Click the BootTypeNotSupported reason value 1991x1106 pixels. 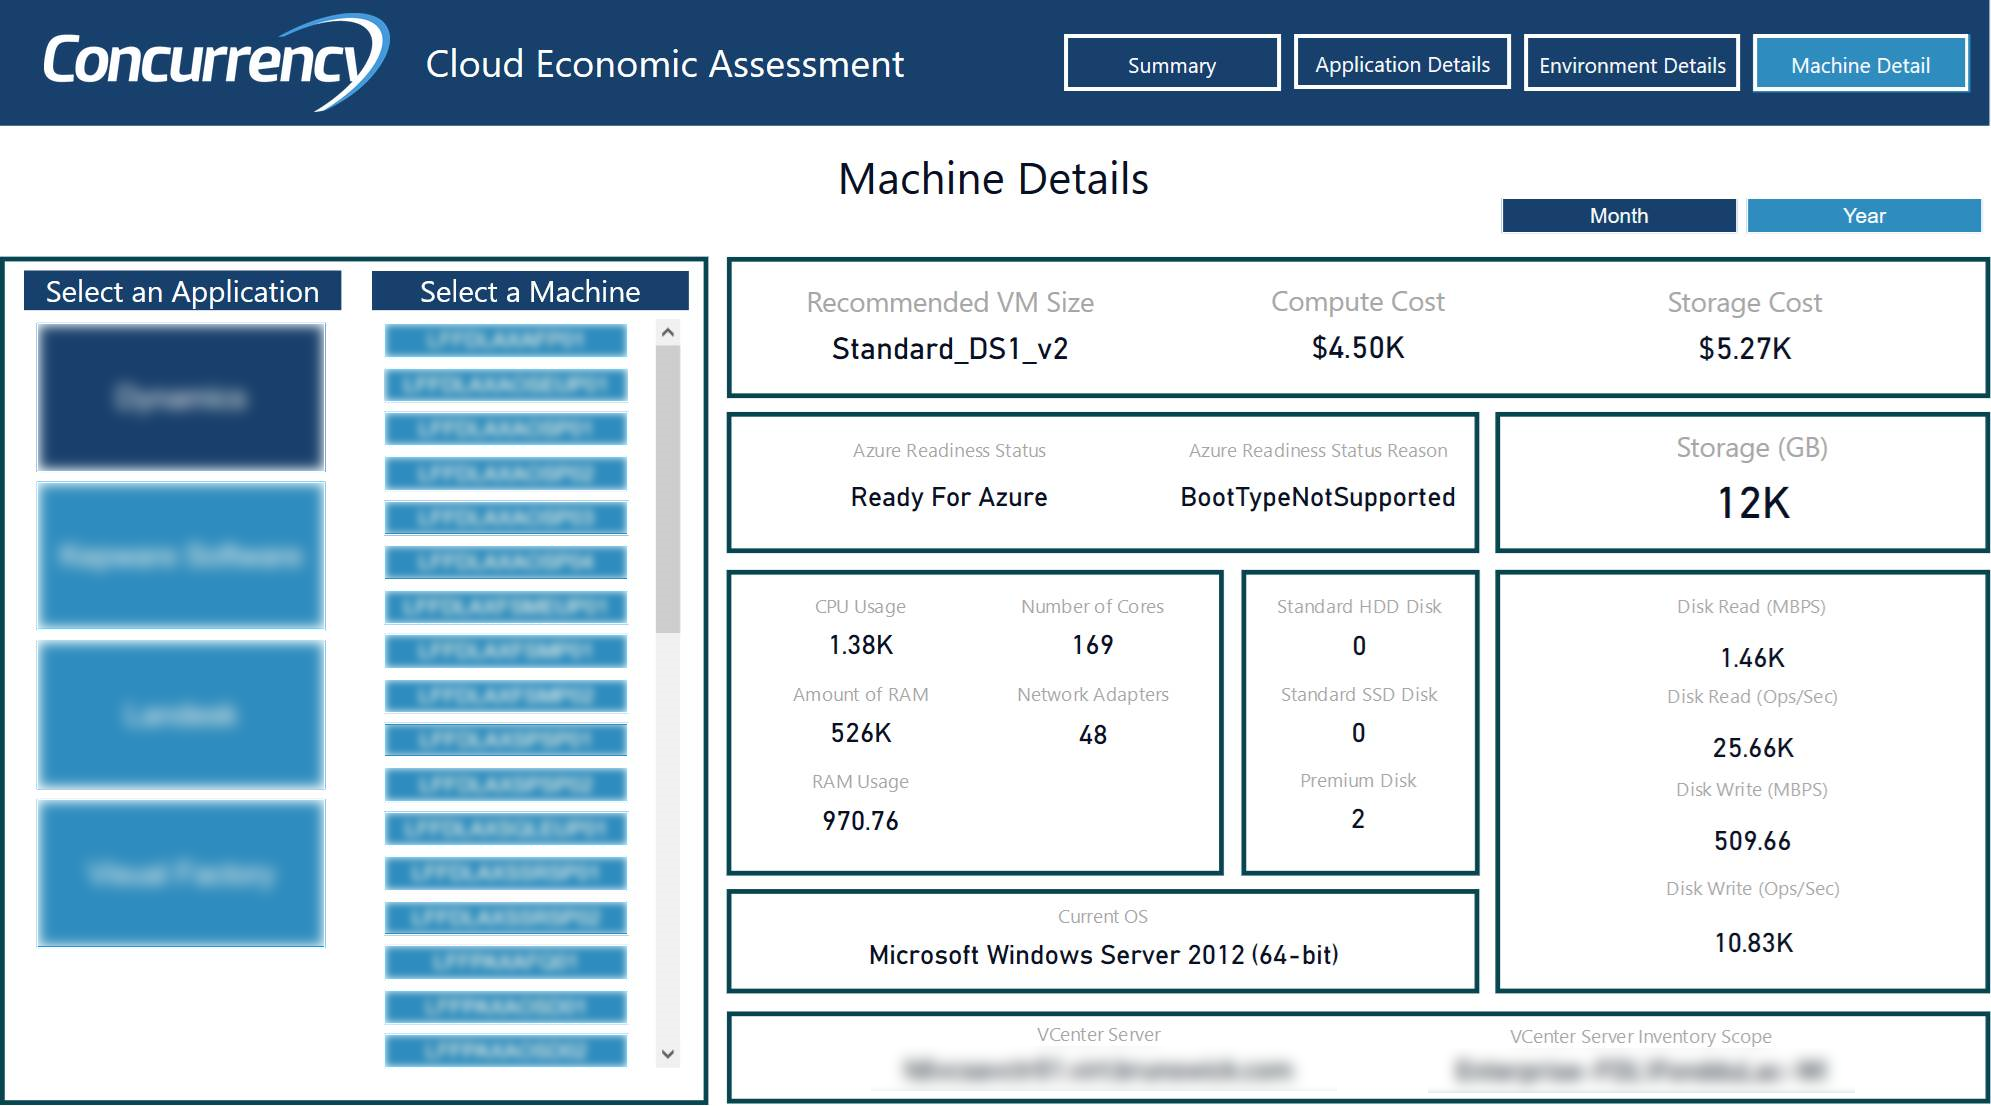(1318, 497)
